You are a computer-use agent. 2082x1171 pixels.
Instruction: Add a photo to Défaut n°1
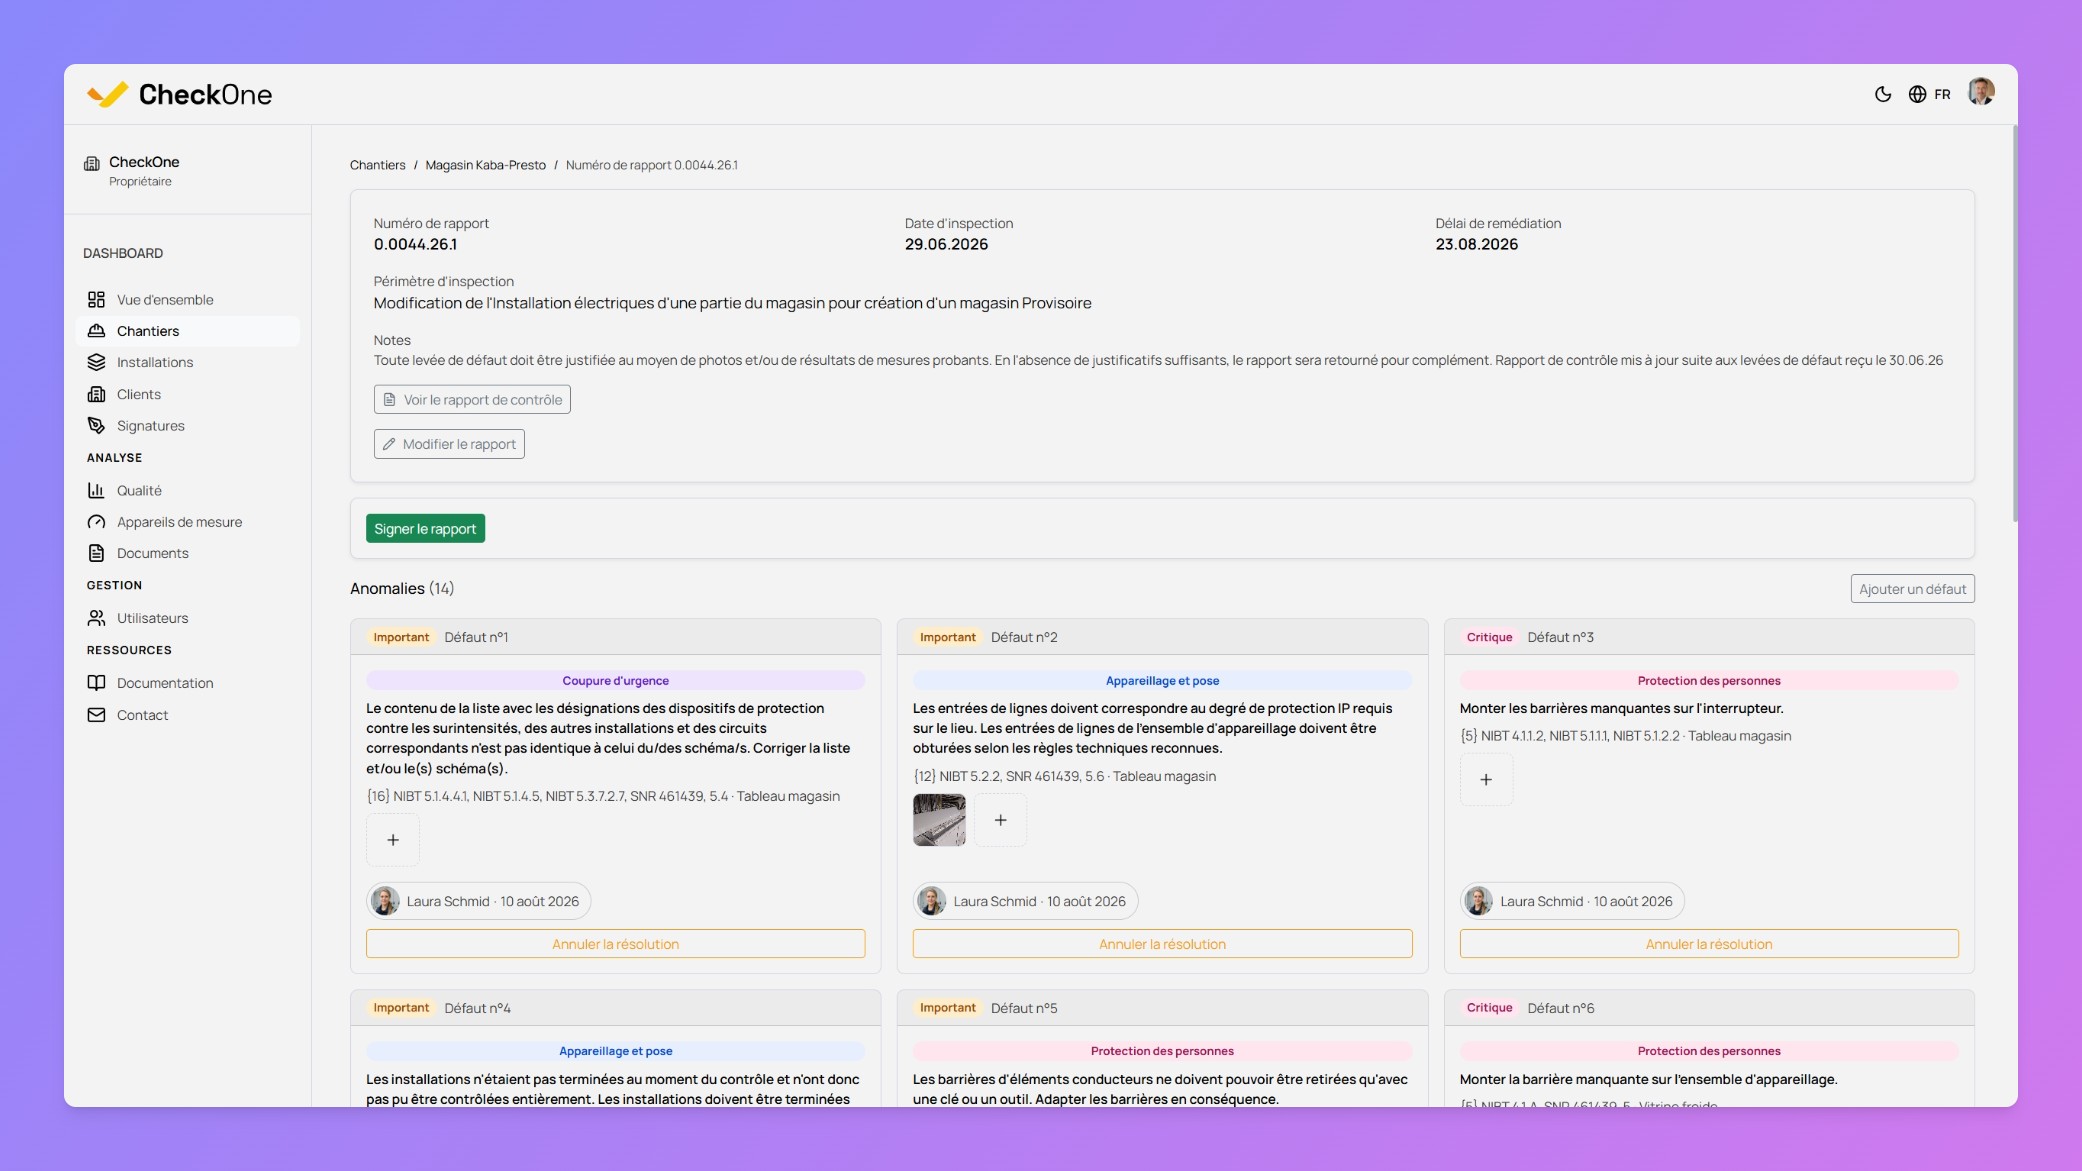pyautogui.click(x=393, y=840)
